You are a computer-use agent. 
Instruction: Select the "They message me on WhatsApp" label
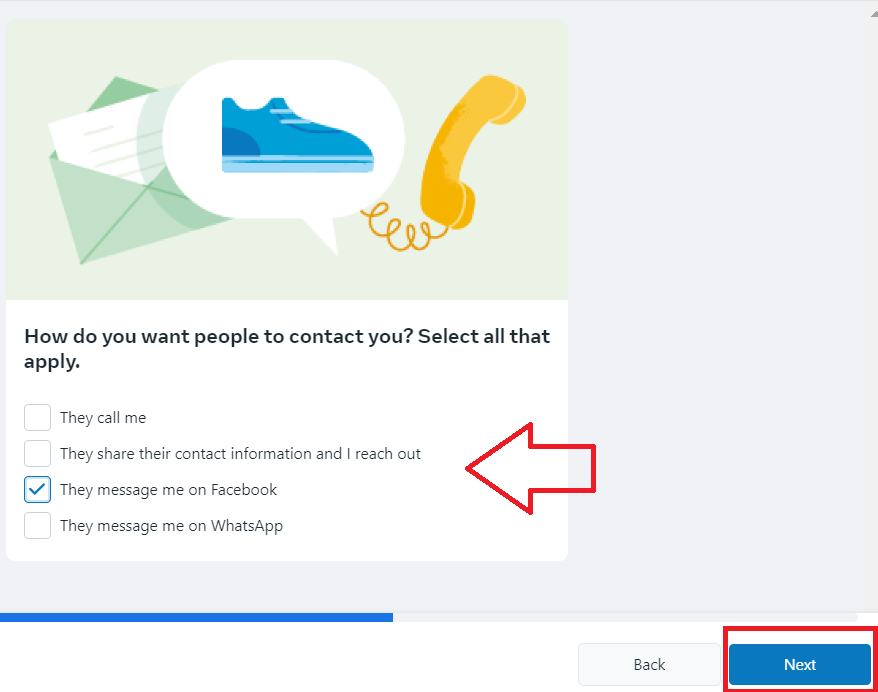click(x=171, y=526)
